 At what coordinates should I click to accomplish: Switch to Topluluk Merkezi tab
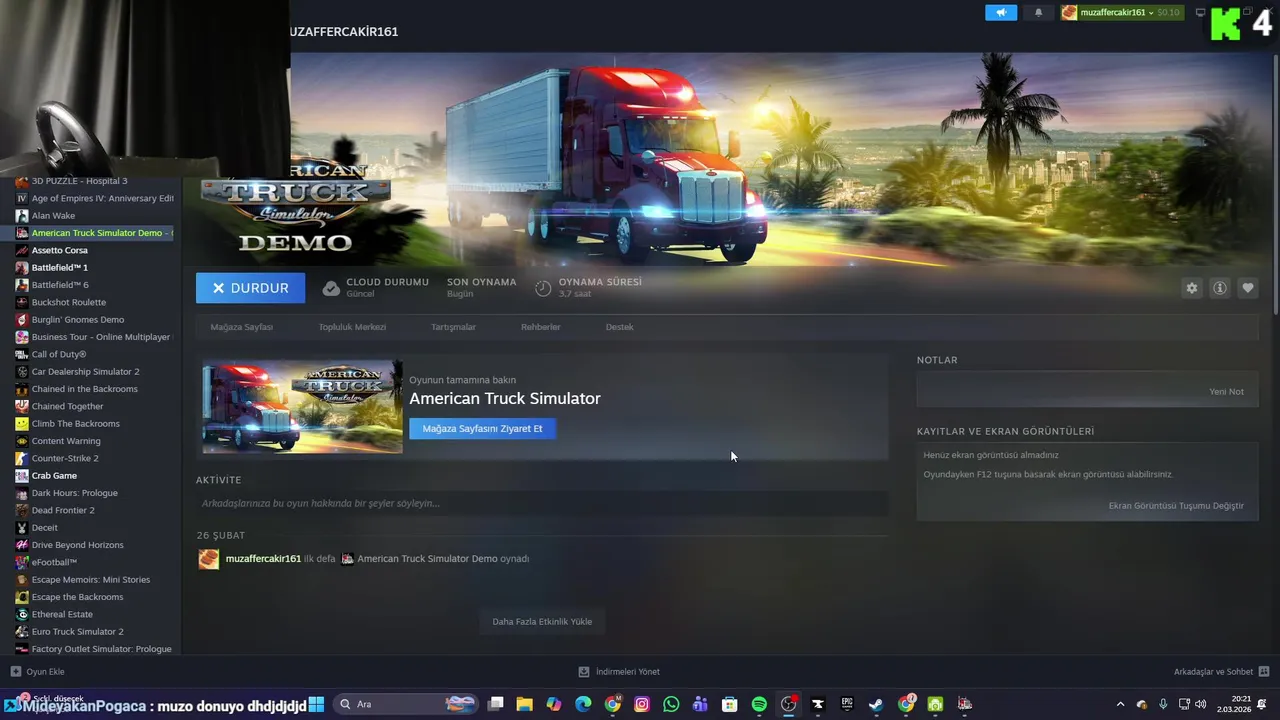coord(352,327)
